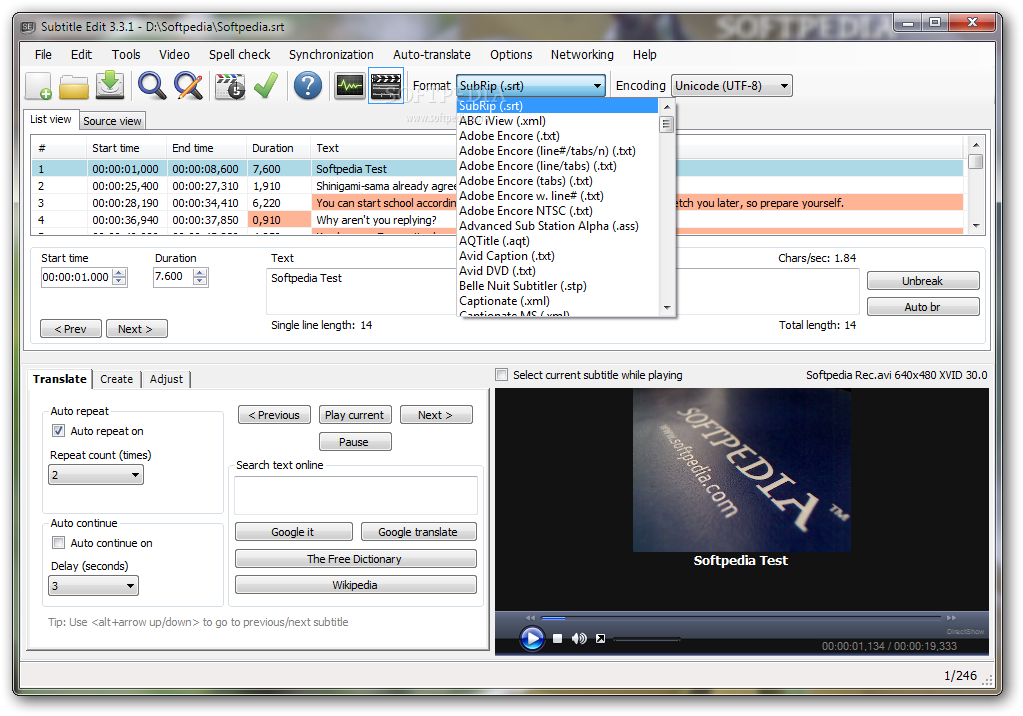Open the Synchronization menu
1023x716 pixels.
[331, 55]
